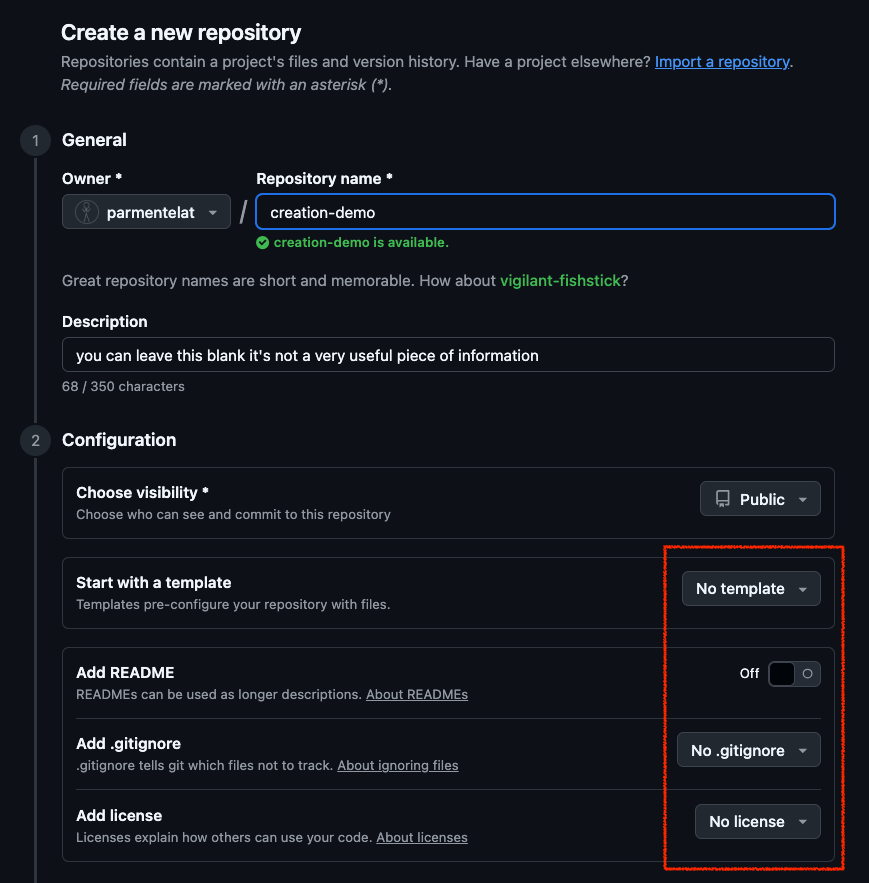Viewport: 869px width, 883px height.
Task: Click the Repository name input field
Action: 545,212
